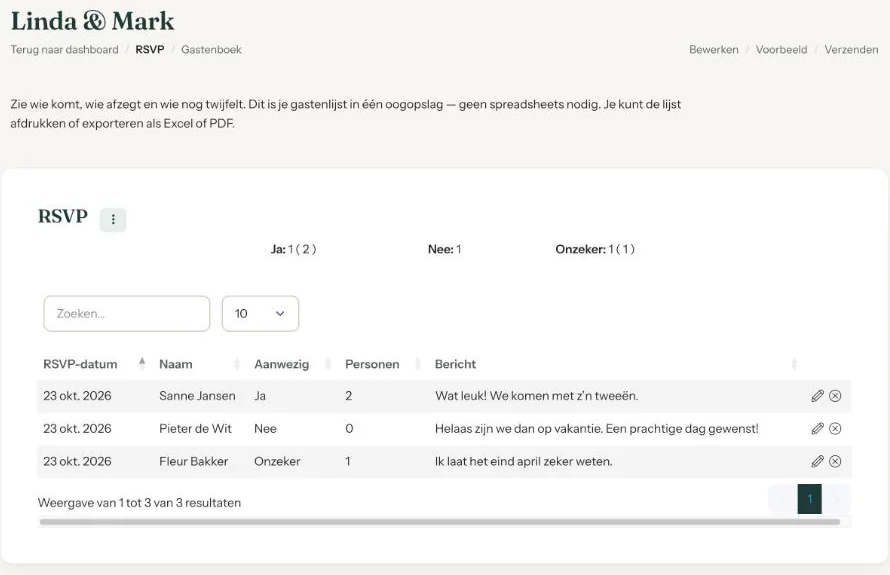This screenshot has height=575, width=890.
Task: Sort by Personen column arrows
Action: pyautogui.click(x=418, y=364)
